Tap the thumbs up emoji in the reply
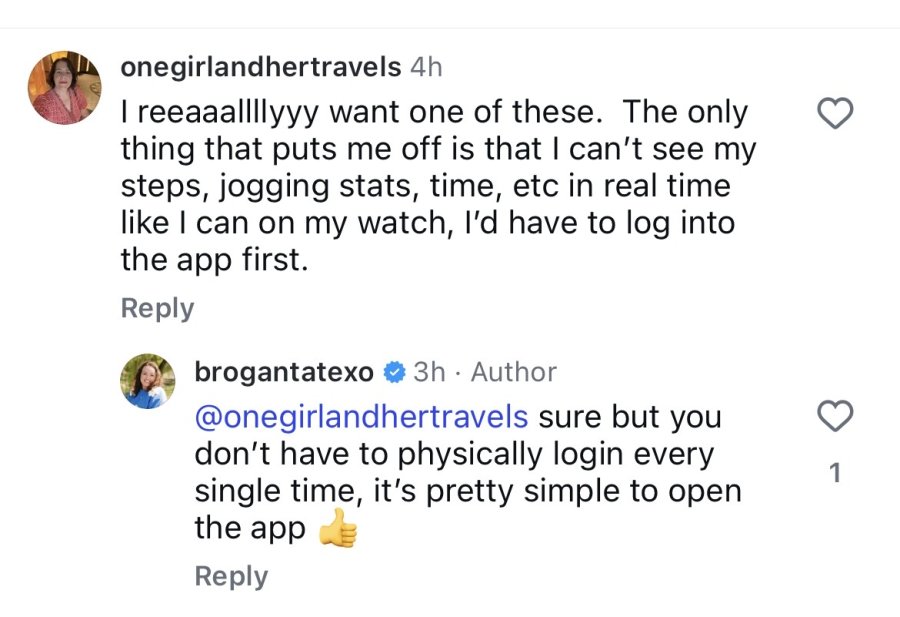This screenshot has width=900, height=617. click(339, 528)
